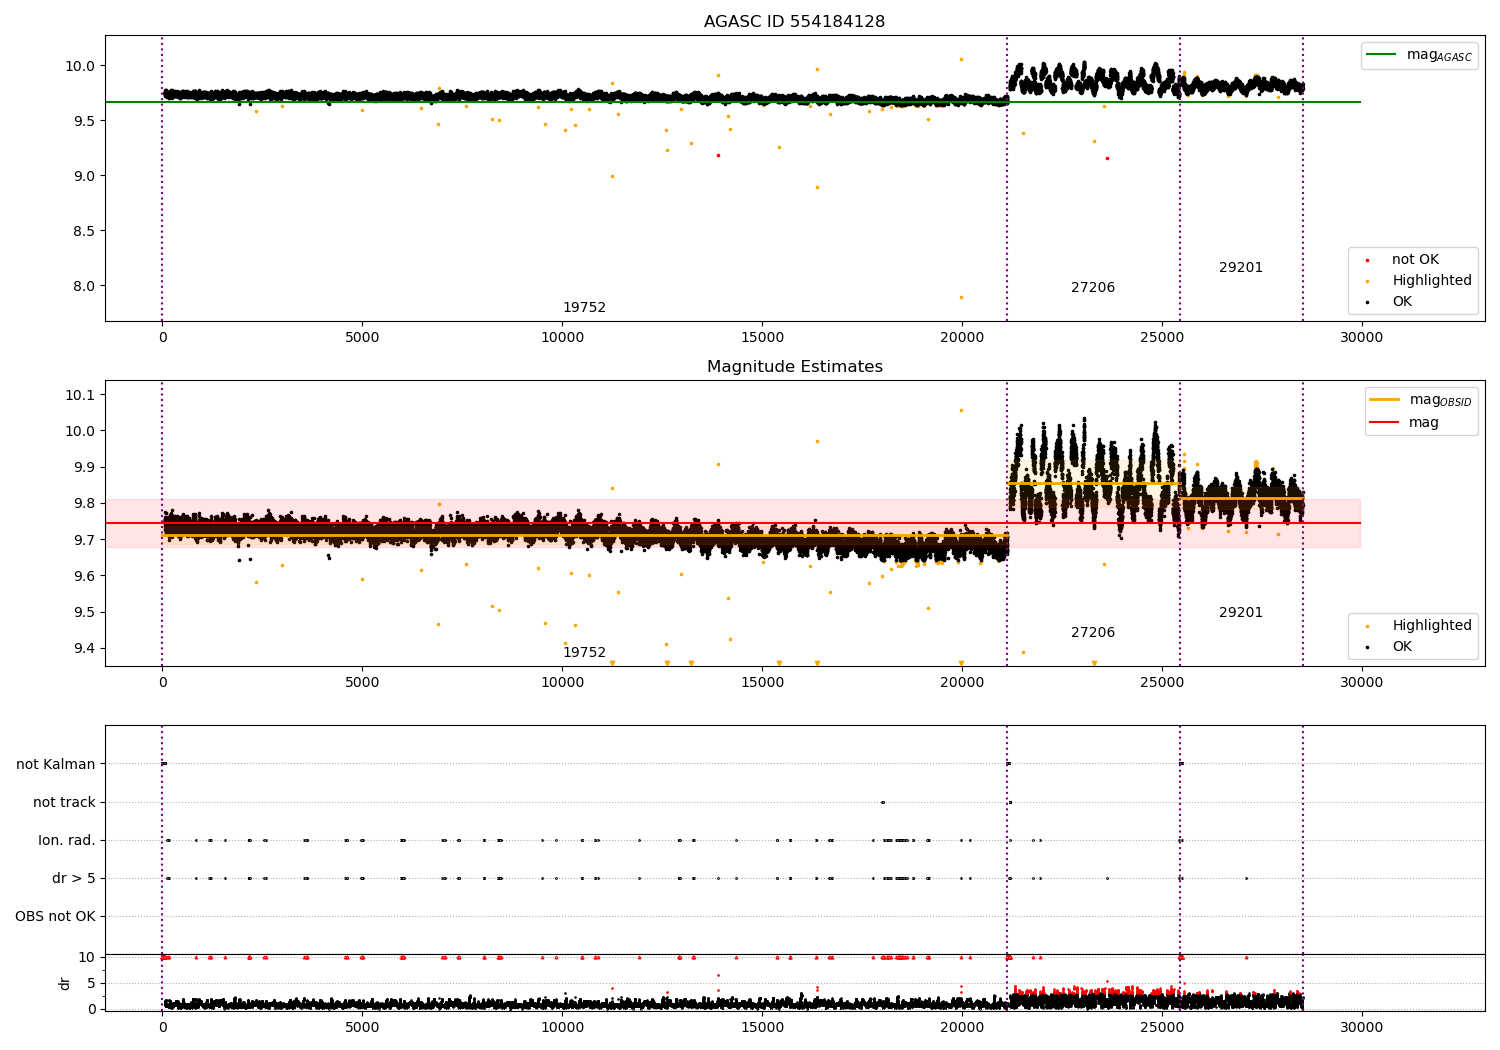Click the 10.1 y-axis tick in Magnitude Estimates
Viewport: 1500px width, 1050px height.
pyautogui.click(x=80, y=395)
